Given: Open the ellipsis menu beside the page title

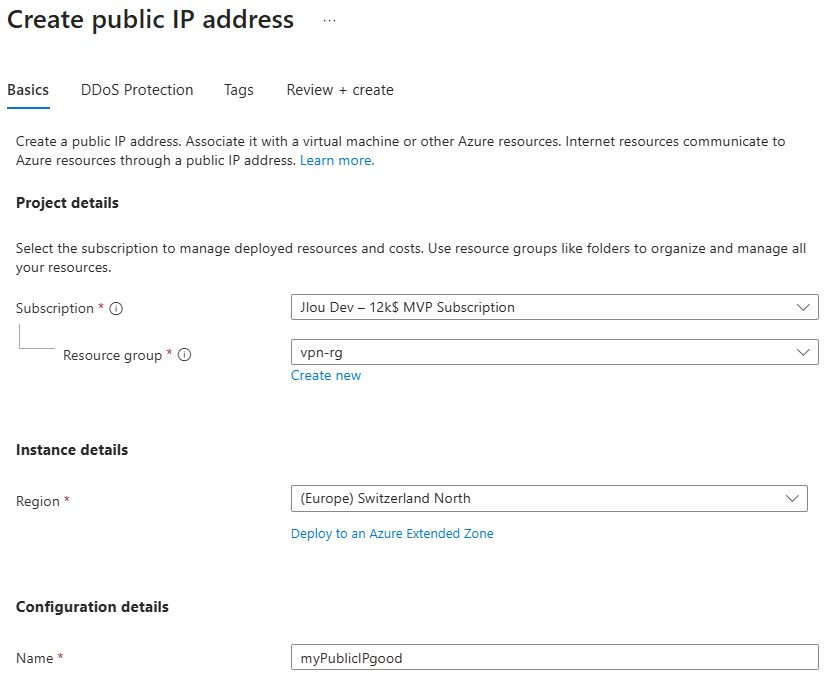Looking at the screenshot, I should pyautogui.click(x=329, y=21).
